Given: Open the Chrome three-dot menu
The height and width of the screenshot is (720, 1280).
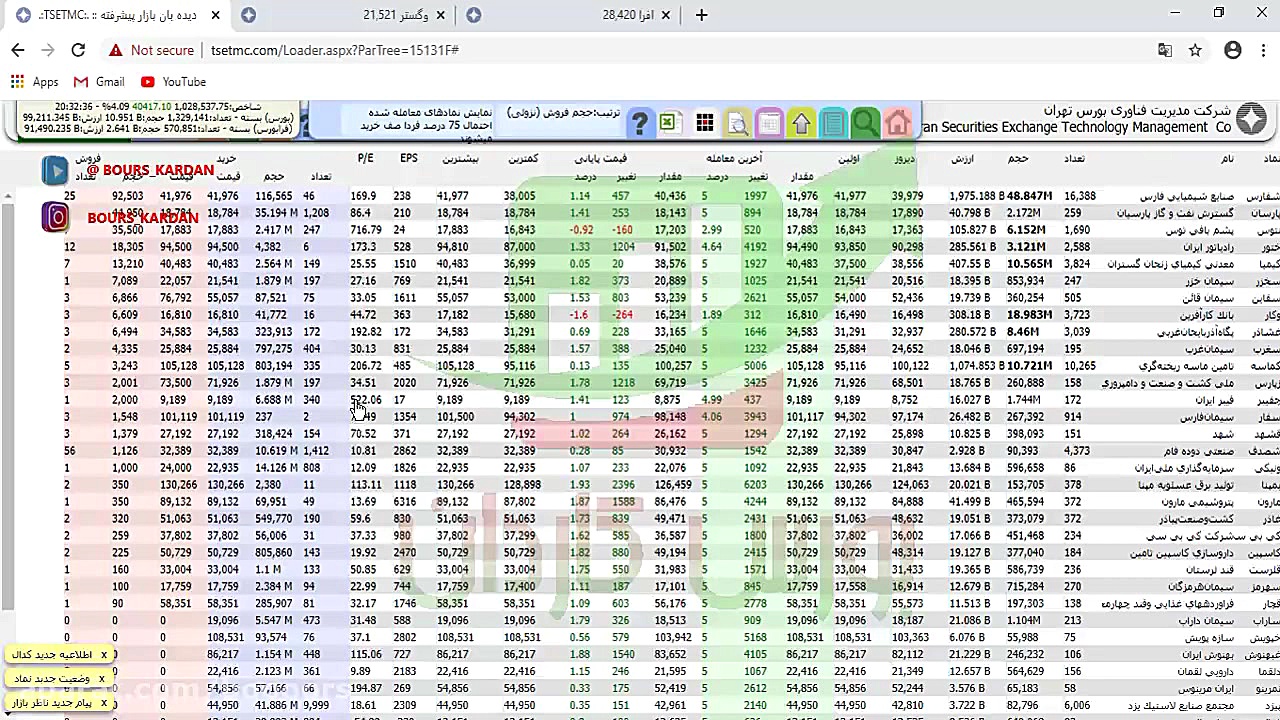Looking at the screenshot, I should click(x=1262, y=50).
